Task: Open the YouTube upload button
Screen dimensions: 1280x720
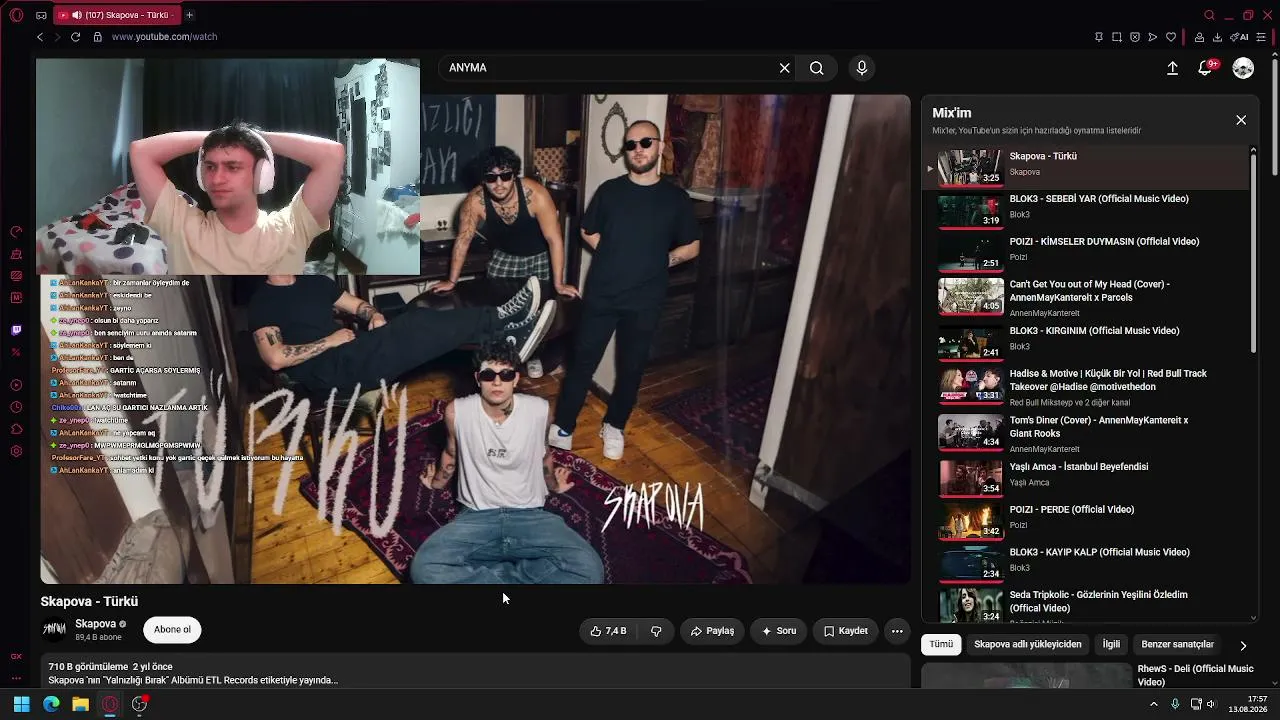Action: 1172,68
